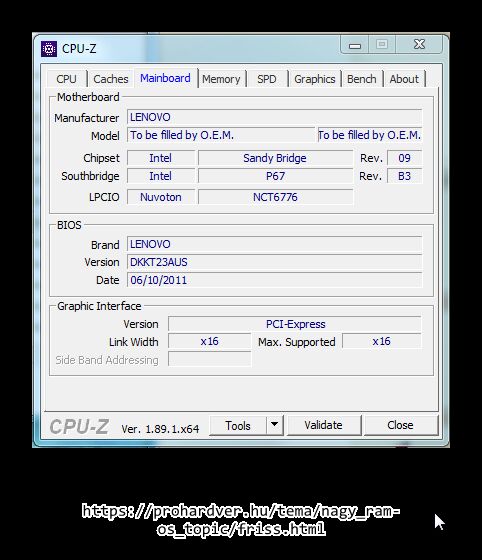The height and width of the screenshot is (560, 482).
Task: Open the Bench tab
Action: 362,79
